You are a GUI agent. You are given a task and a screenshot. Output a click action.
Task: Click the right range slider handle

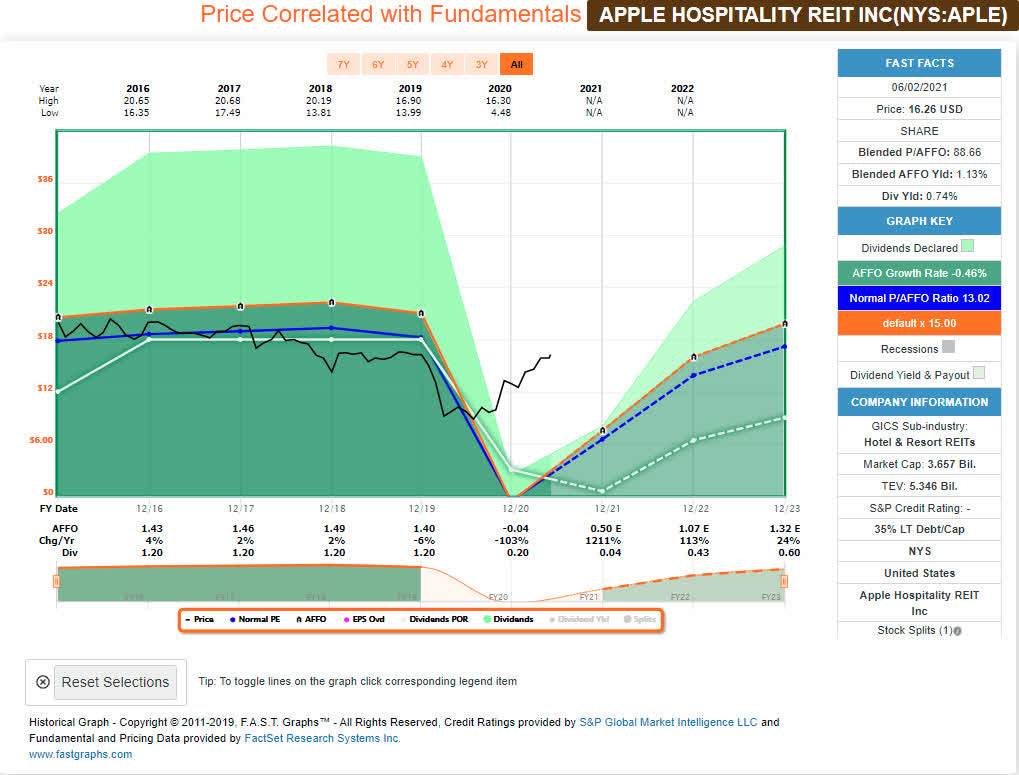784,581
